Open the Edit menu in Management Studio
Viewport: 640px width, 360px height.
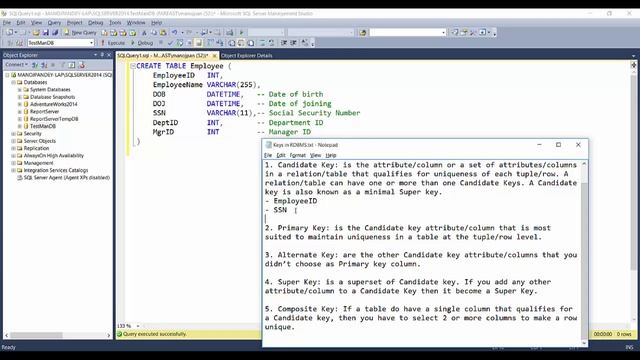tap(21, 22)
